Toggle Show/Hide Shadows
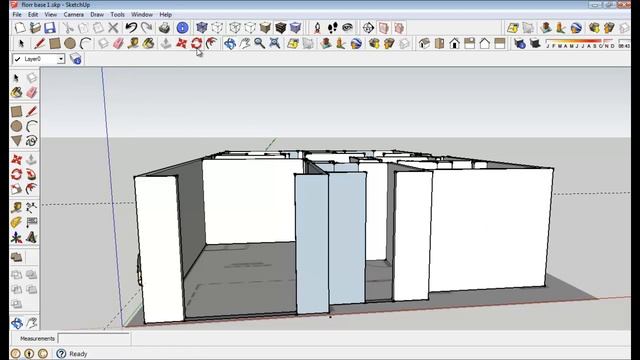This screenshot has height=360, width=640. (535, 43)
